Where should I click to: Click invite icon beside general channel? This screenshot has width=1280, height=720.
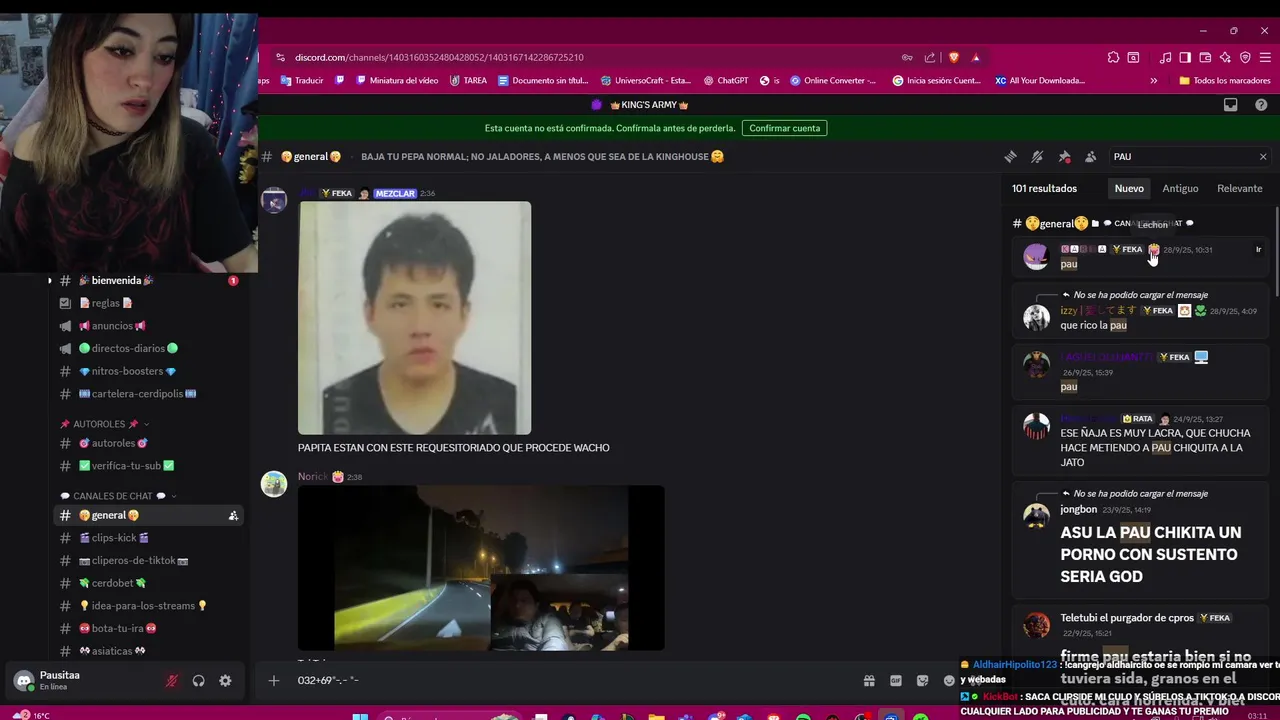233,516
